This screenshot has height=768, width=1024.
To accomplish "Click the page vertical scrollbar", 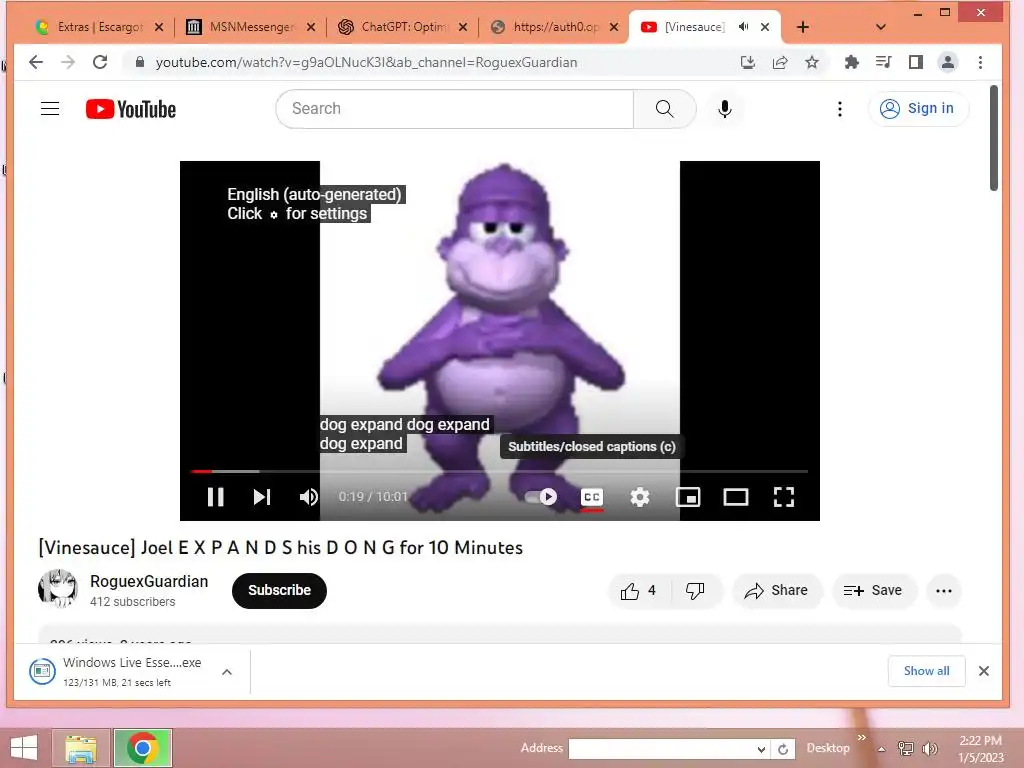I will (994, 138).
